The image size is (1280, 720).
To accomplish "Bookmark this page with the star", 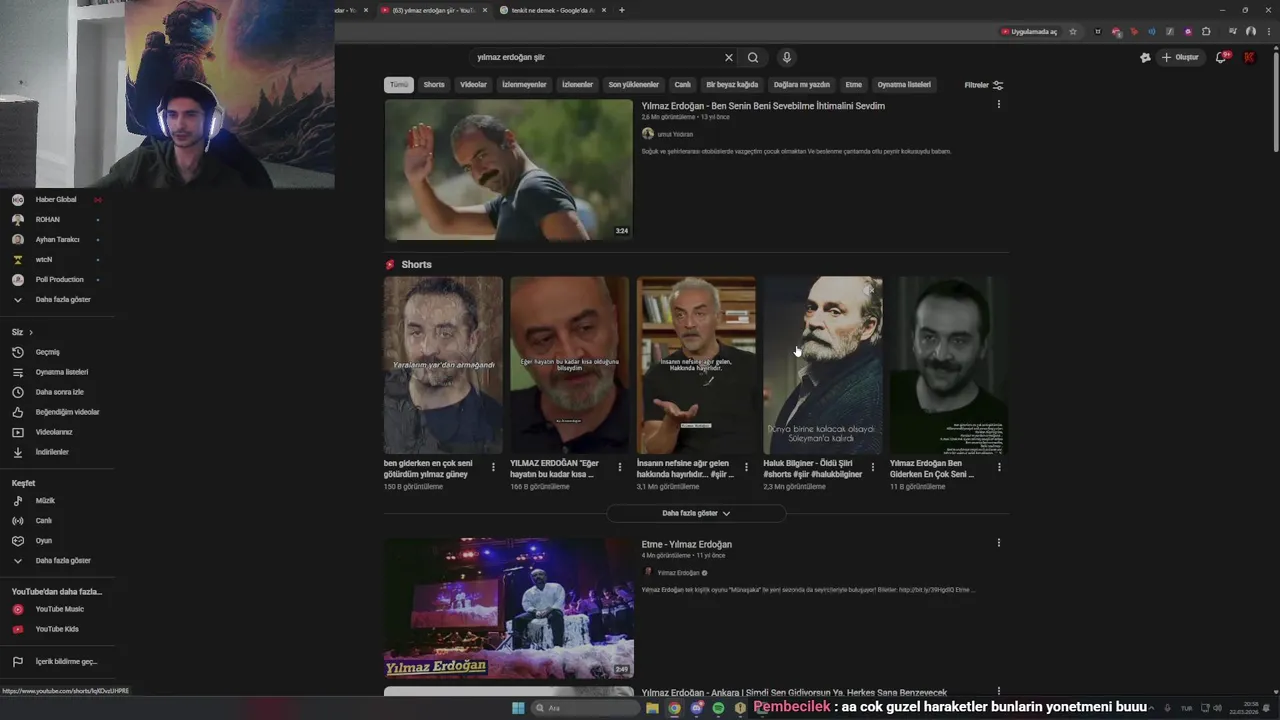I will point(1073,32).
